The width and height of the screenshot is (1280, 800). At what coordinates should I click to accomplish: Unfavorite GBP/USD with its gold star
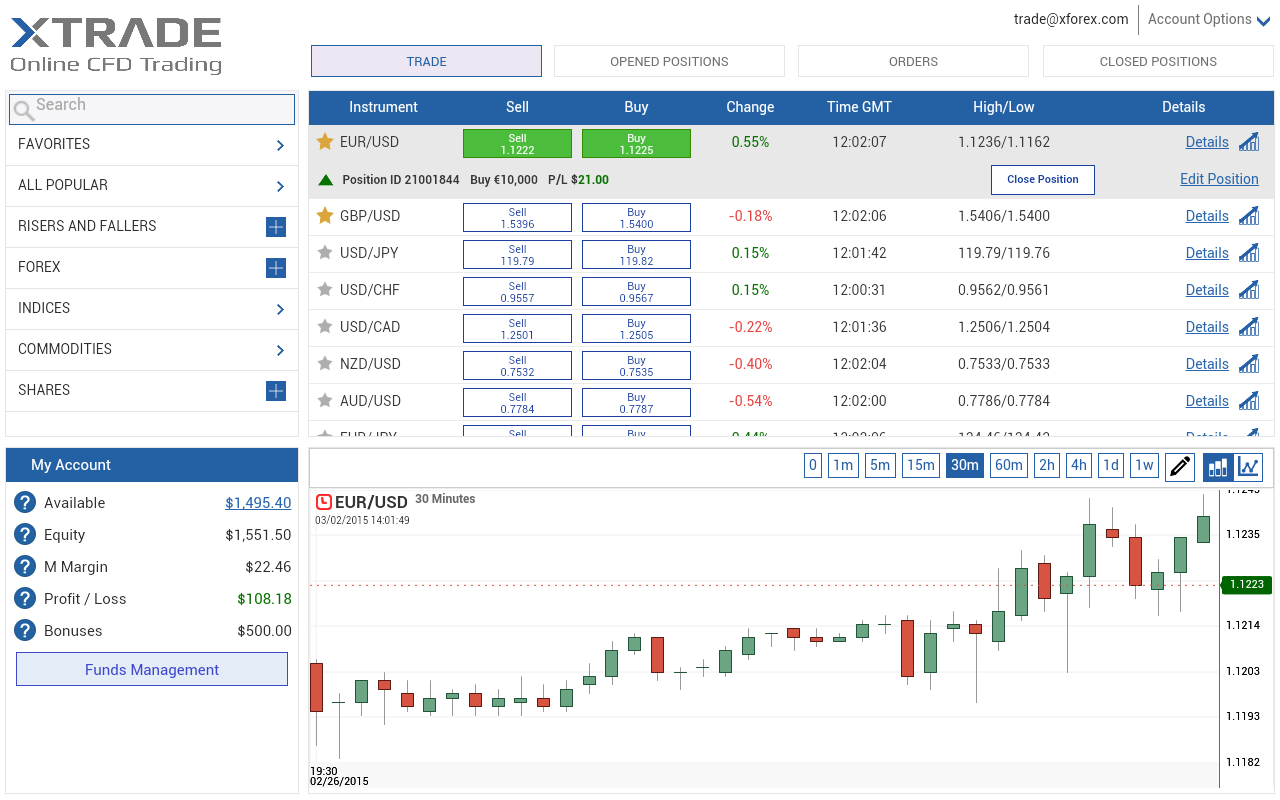(x=324, y=216)
